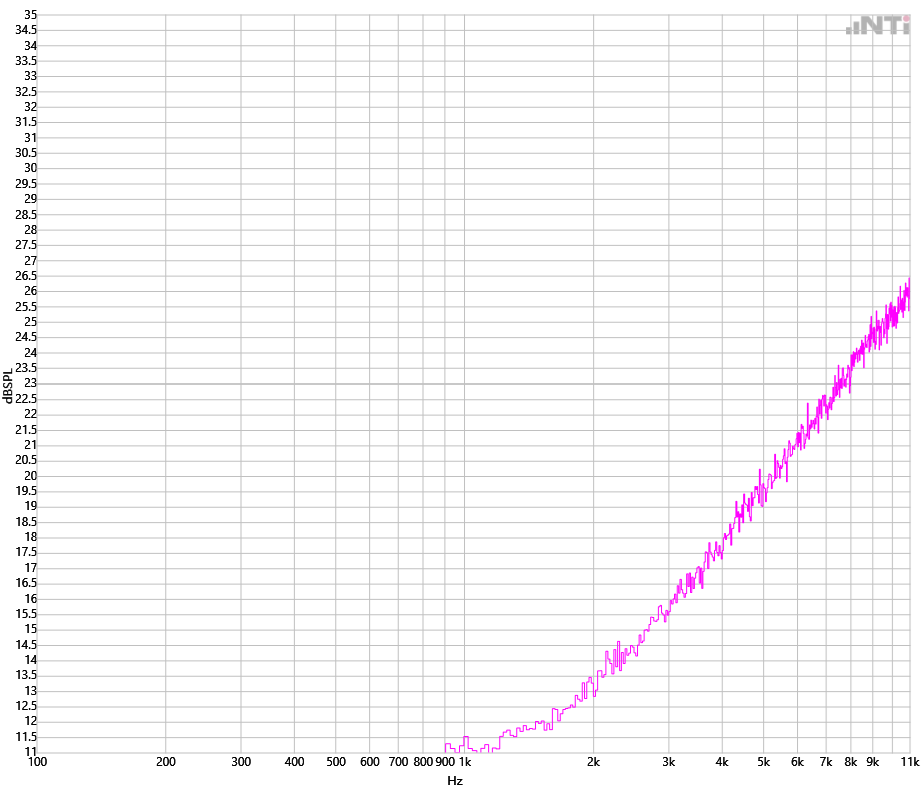Select the 100 label on the frequency axis
Viewport: 924px width, 792px height.
pyautogui.click(x=37, y=763)
